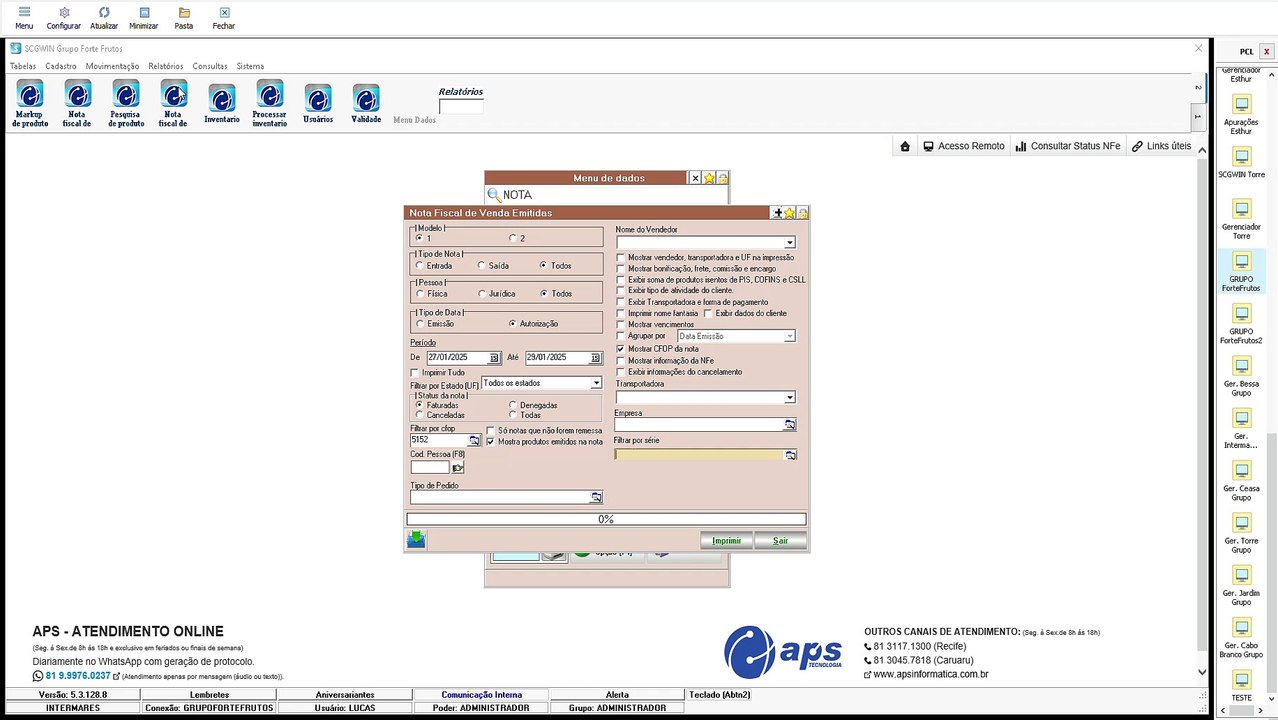
Task: Open the Cadastro menu
Action: (x=61, y=66)
